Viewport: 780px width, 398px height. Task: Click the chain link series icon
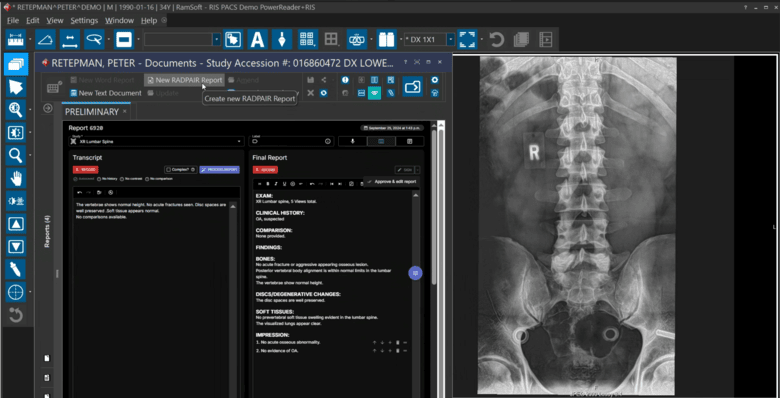click(x=357, y=39)
